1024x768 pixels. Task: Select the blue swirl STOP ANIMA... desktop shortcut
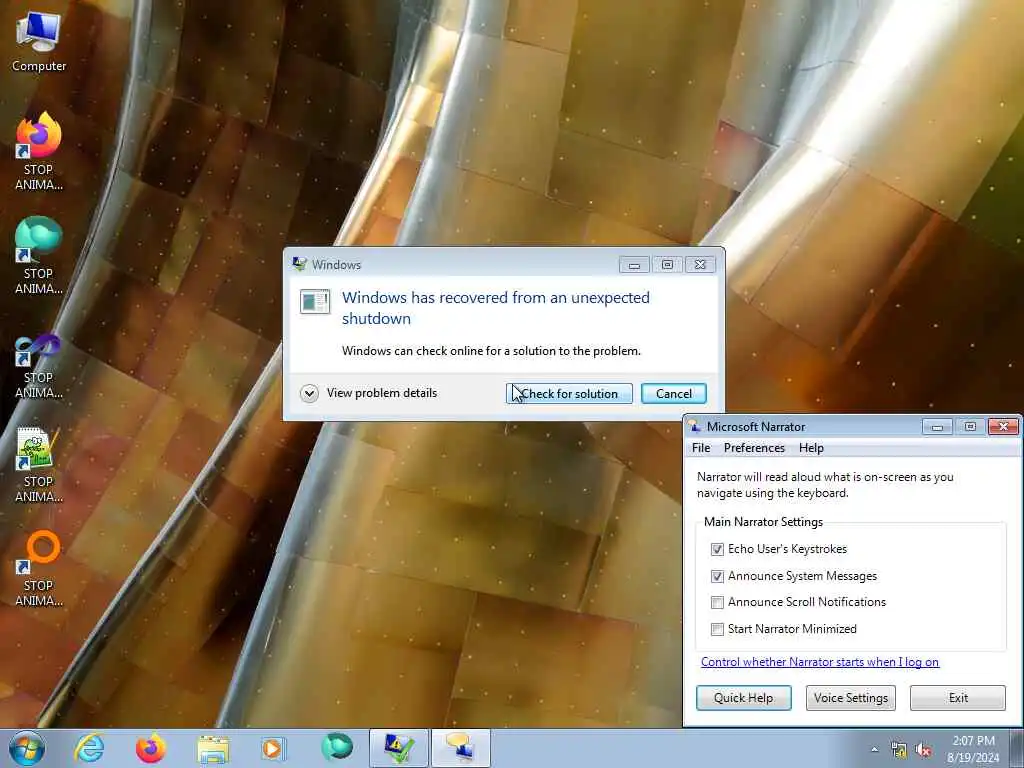point(39,366)
